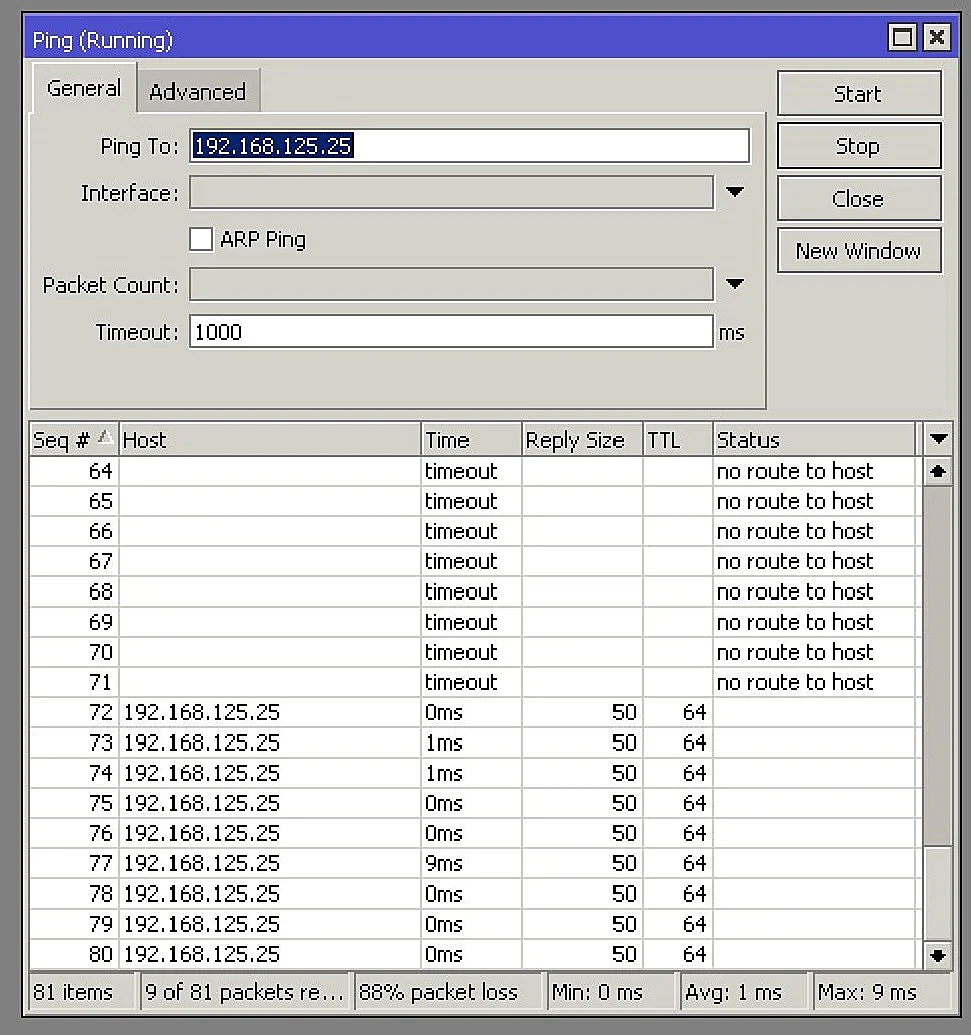The height and width of the screenshot is (1035, 971).
Task: Click the Host column header
Action: tap(268, 440)
